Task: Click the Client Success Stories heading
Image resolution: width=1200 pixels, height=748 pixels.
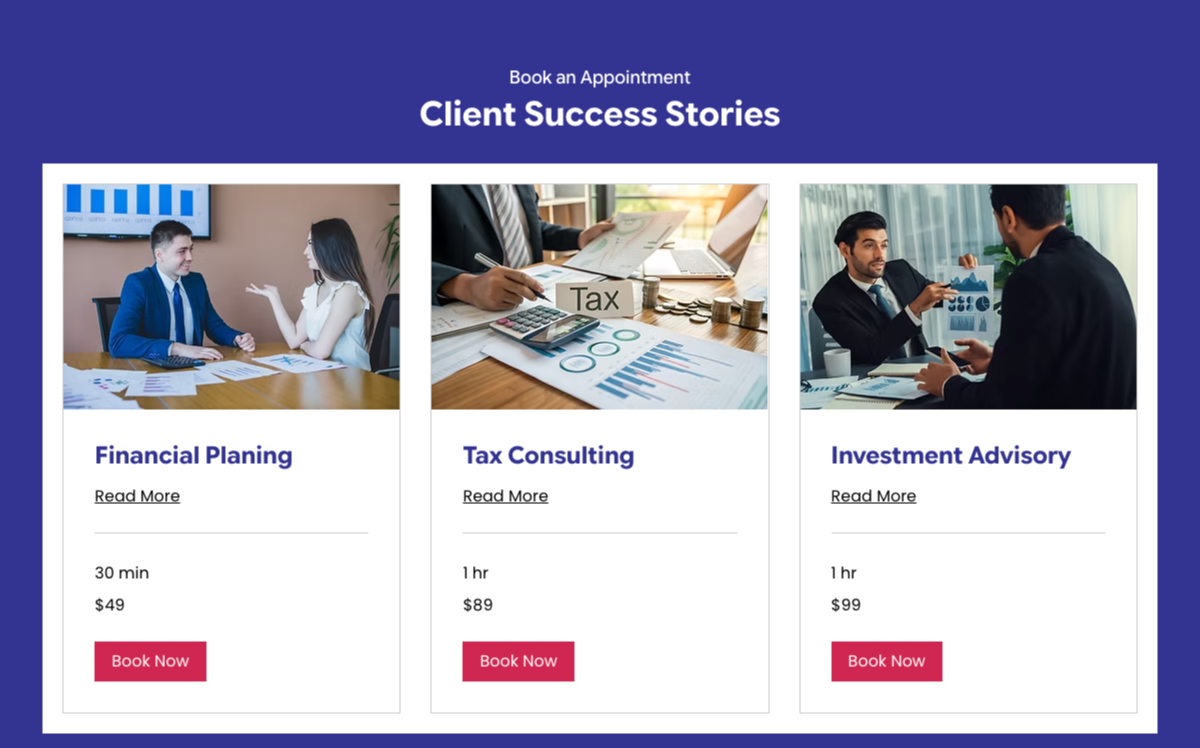Action: point(600,114)
